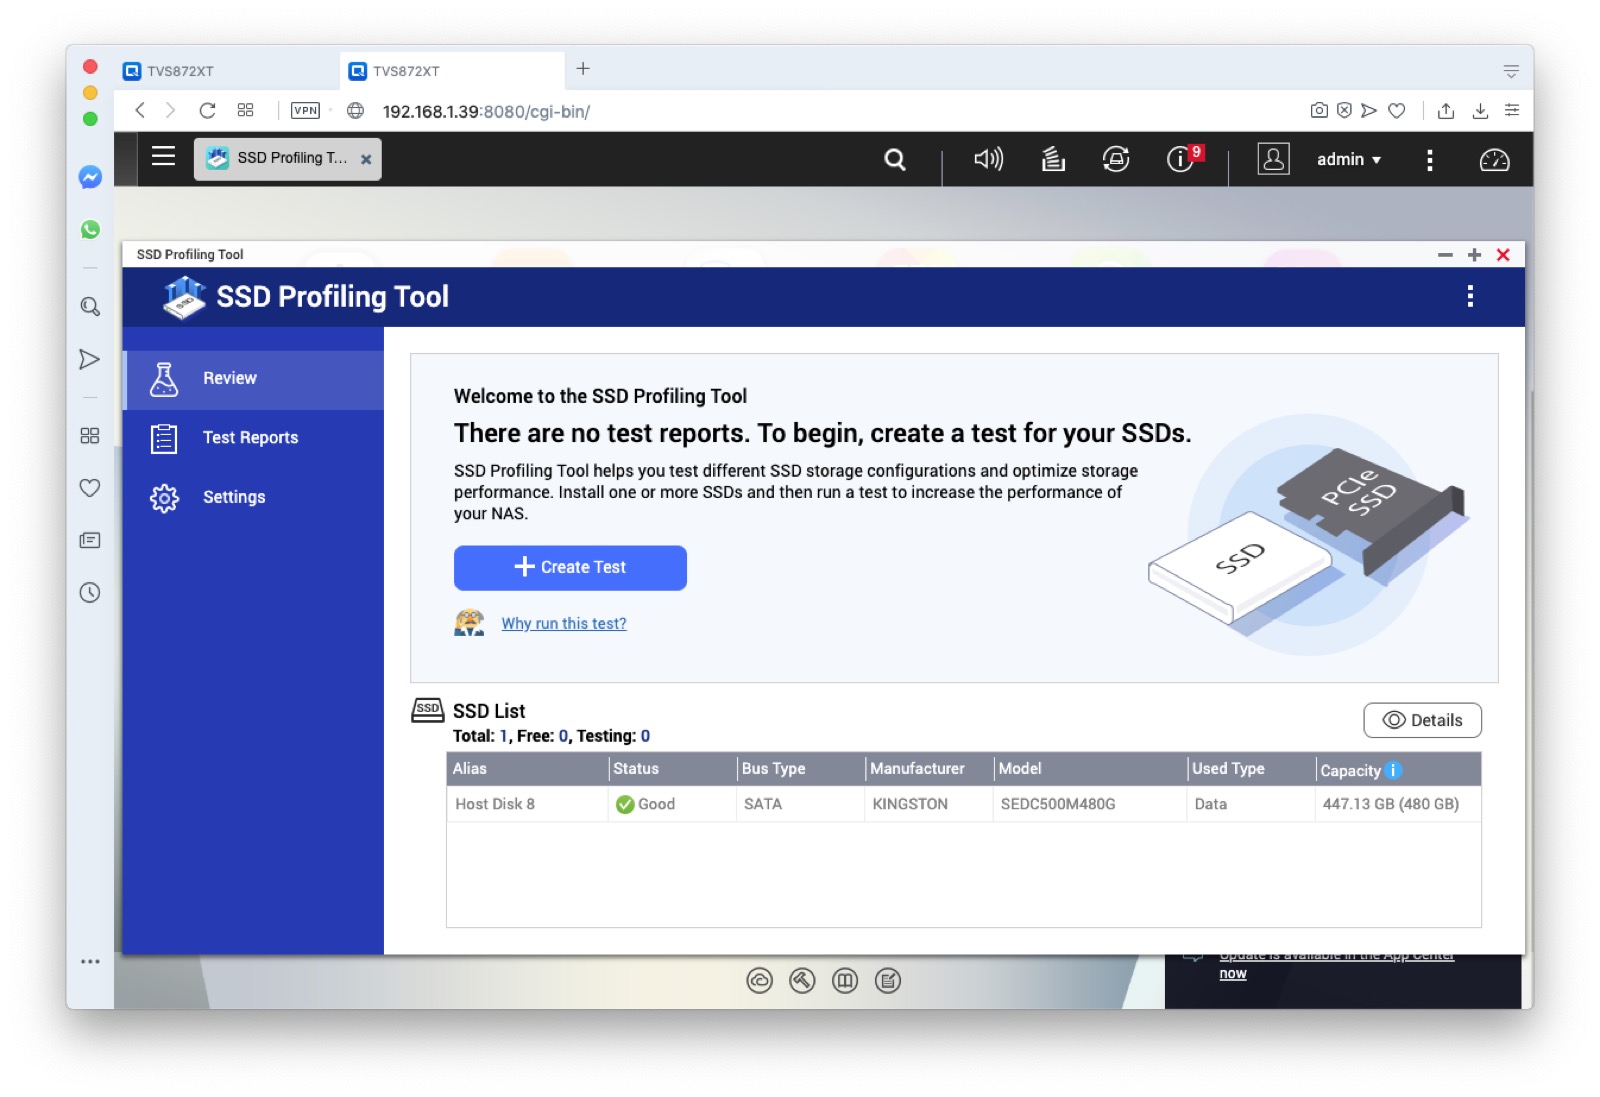Image resolution: width=1600 pixels, height=1097 pixels.
Task: Take a browser snapshot with camera icon
Action: 1319,111
